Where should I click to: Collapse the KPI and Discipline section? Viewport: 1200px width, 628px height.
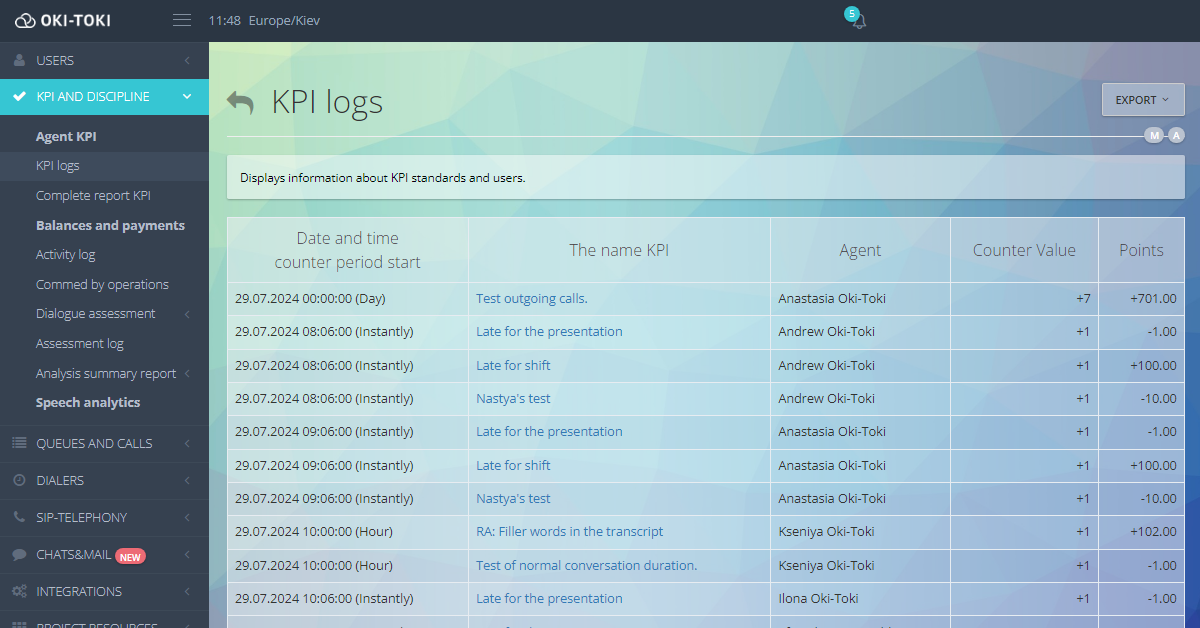pyautogui.click(x=187, y=97)
